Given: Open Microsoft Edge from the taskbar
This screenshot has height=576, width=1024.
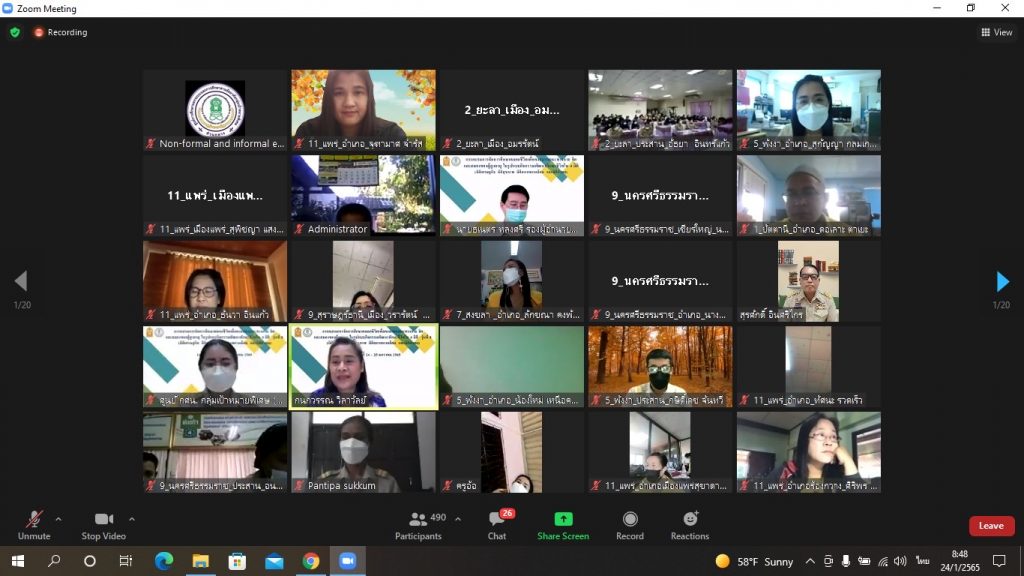Looking at the screenshot, I should pos(164,561).
